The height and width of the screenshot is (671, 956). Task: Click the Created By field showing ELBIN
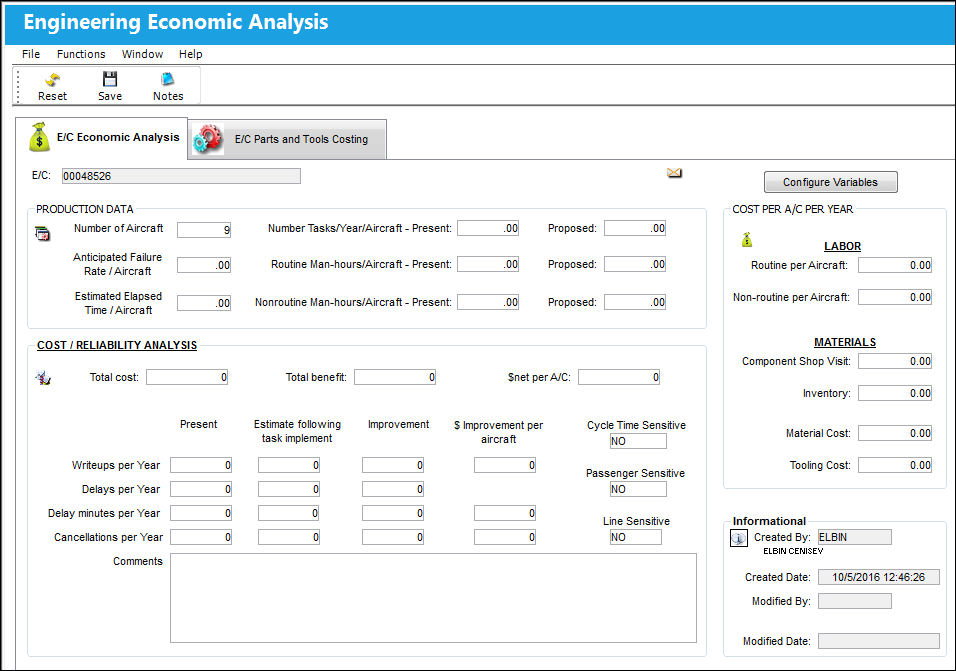tap(855, 538)
